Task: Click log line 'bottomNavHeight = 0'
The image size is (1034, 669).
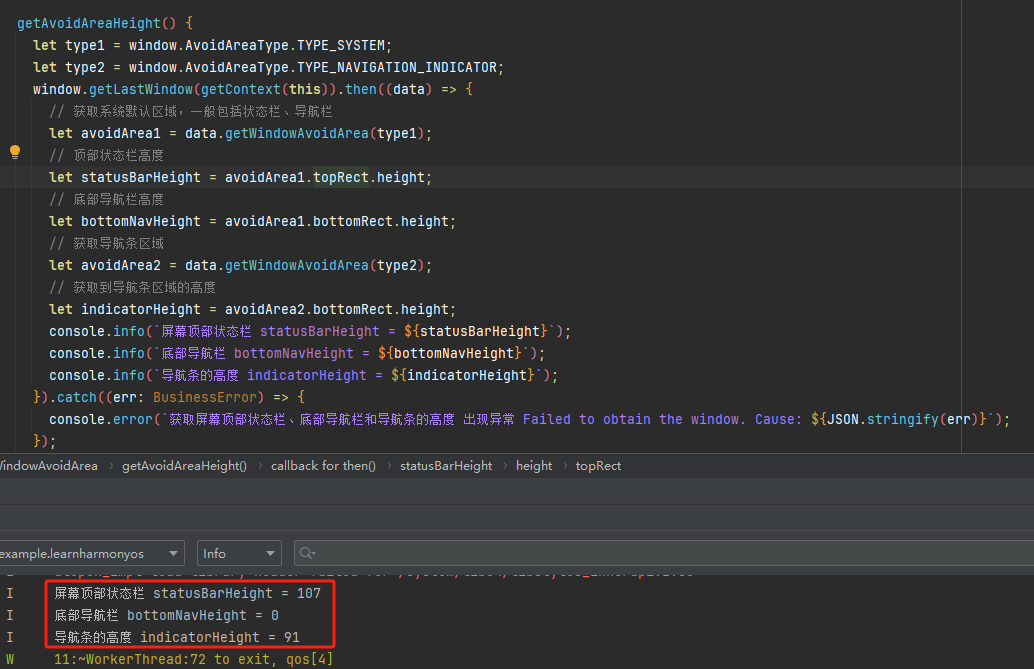Action: [166, 616]
